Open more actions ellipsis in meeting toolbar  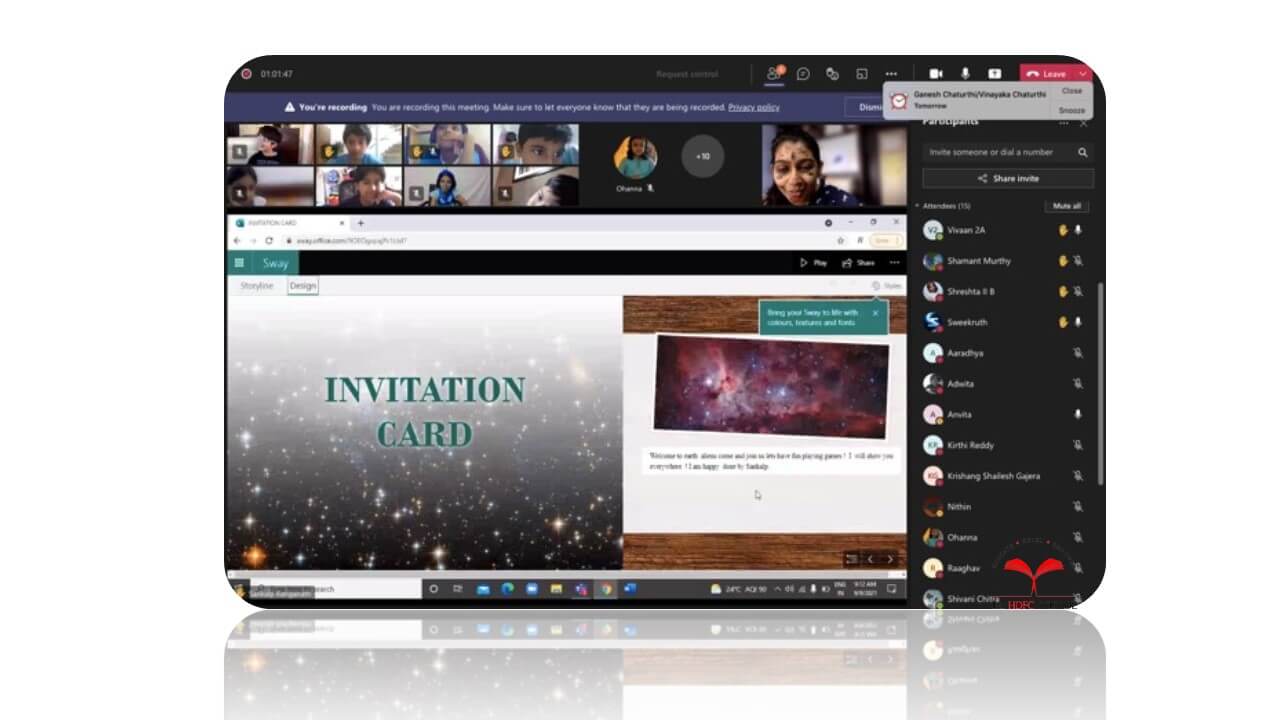891,74
